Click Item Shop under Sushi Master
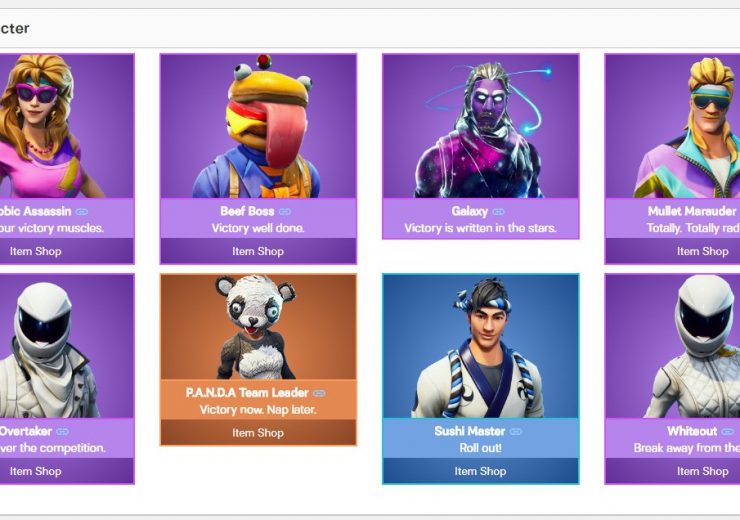The height and width of the screenshot is (520, 740). 480,471
